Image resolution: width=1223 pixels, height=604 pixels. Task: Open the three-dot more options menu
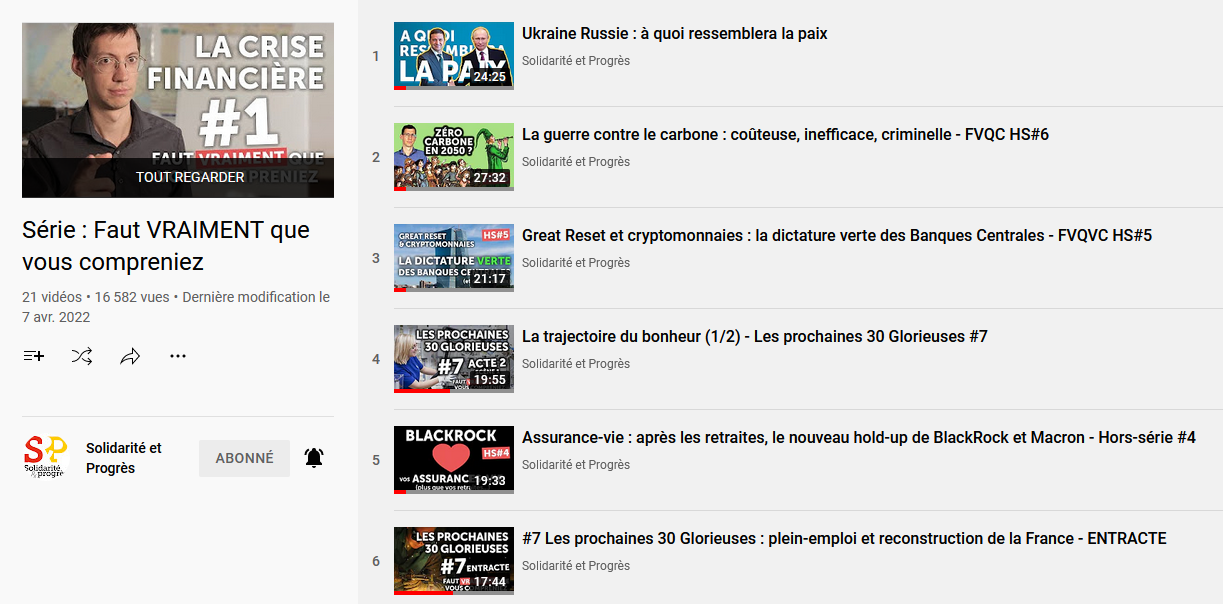pos(178,356)
